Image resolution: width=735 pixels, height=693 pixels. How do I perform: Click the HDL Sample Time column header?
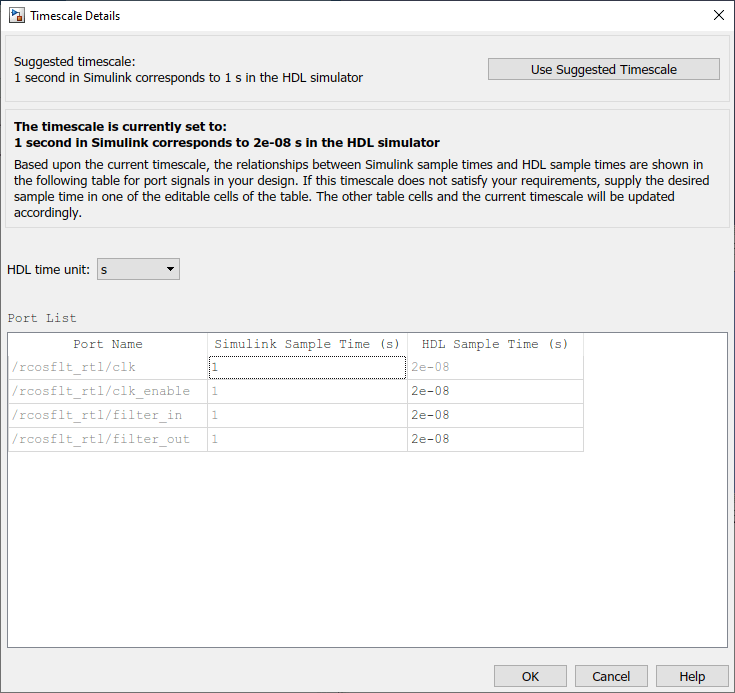(495, 344)
